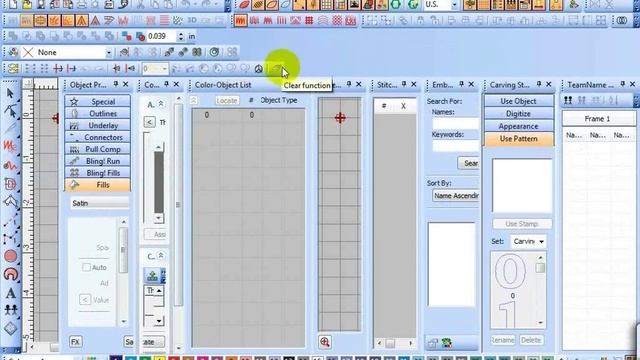
Task: Open the None thread dropdown
Action: pos(109,53)
